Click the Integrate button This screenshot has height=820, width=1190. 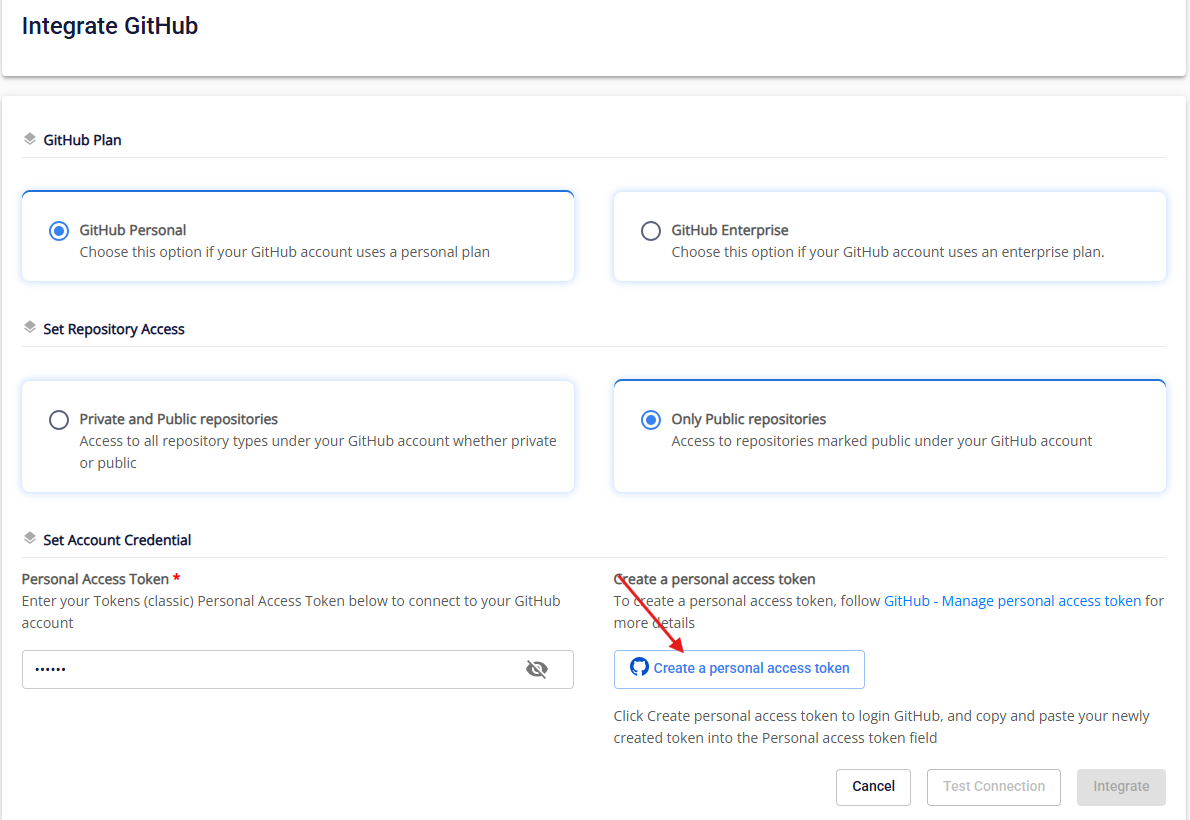click(x=1121, y=786)
